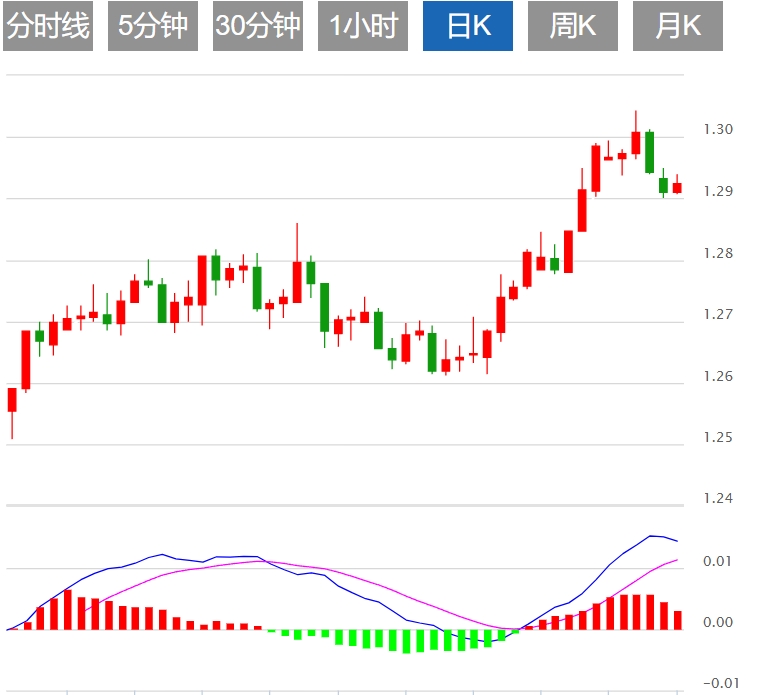Click the 1.29 price axis label
This screenshot has width=765, height=695.
click(718, 191)
